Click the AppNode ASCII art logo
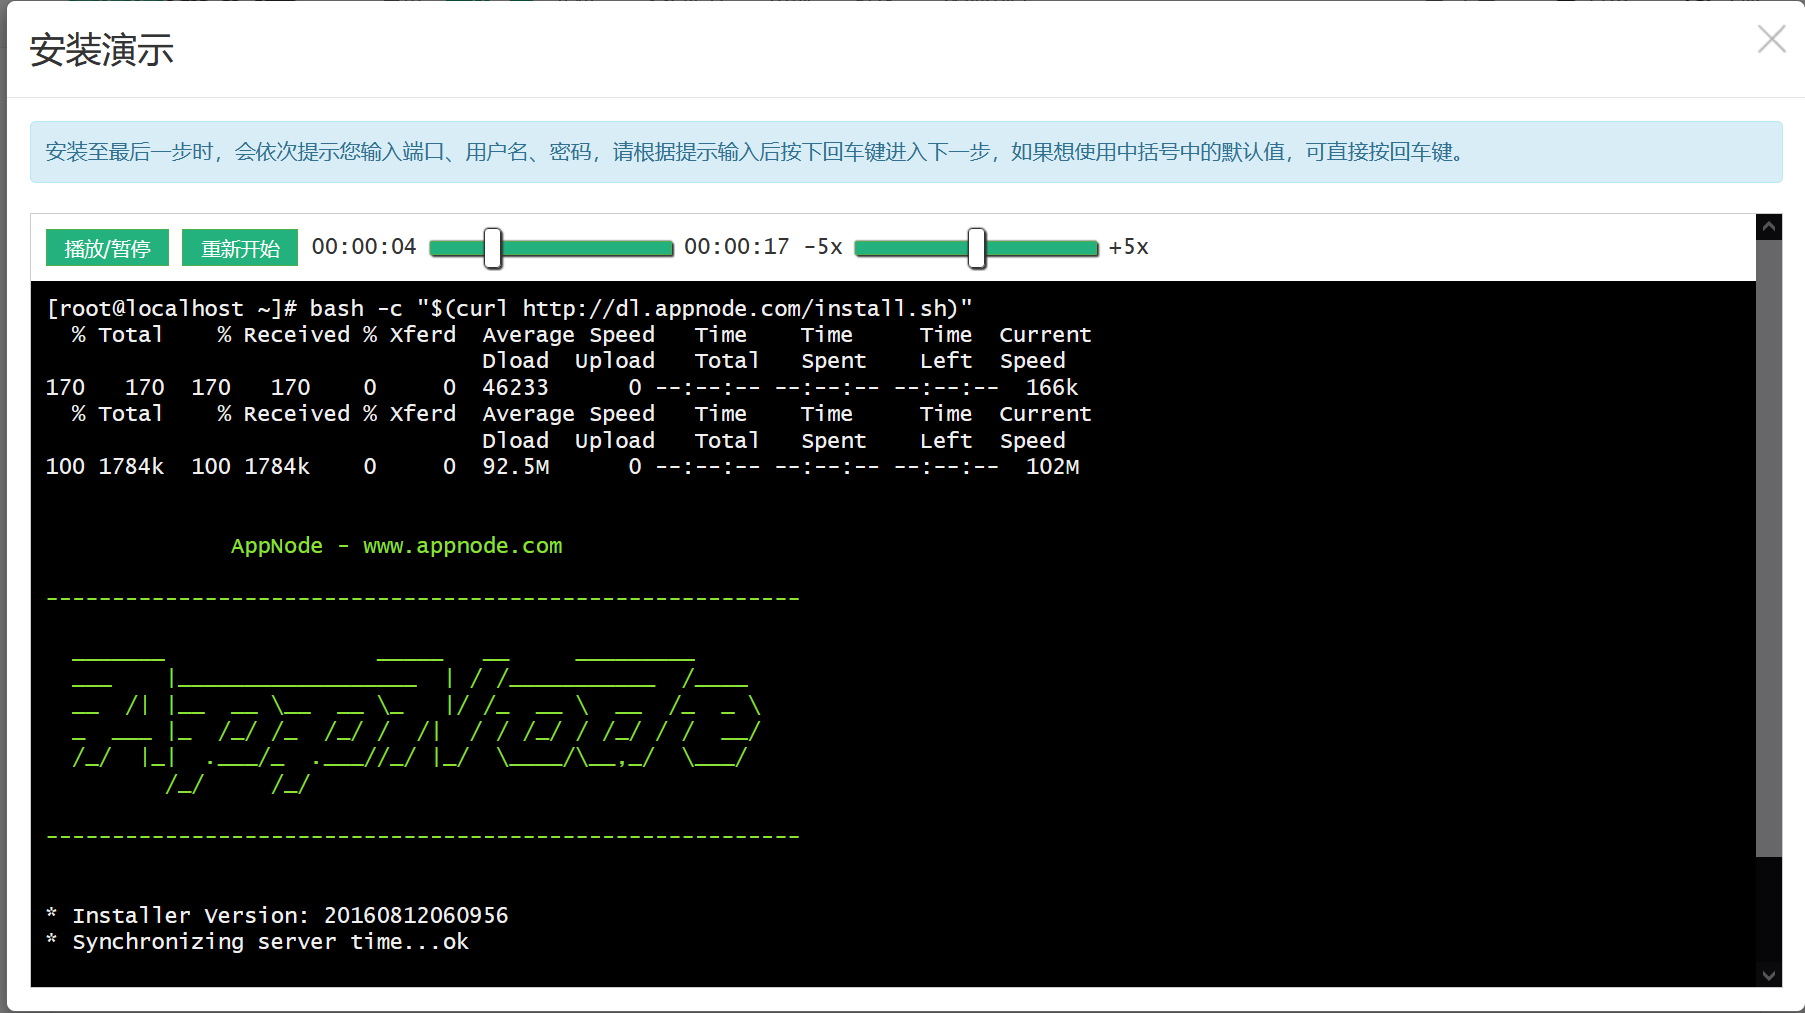 point(416,724)
